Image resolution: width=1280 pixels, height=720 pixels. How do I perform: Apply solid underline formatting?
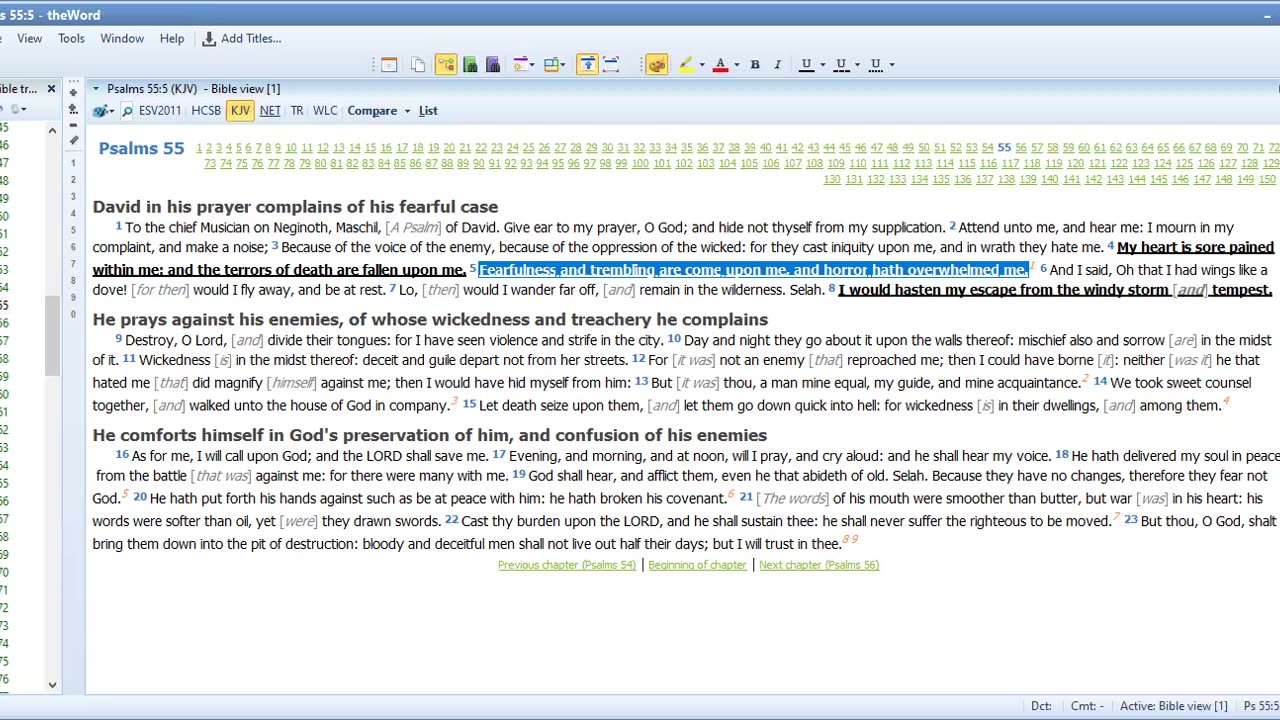806,64
